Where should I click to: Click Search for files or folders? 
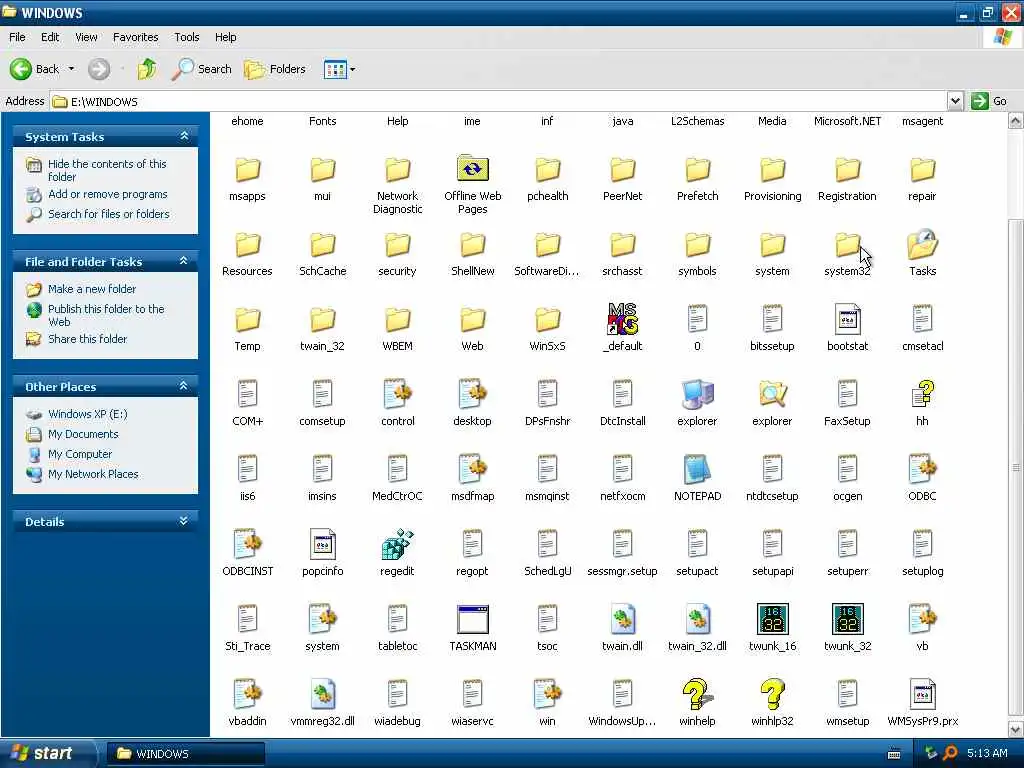pyautogui.click(x=108, y=214)
